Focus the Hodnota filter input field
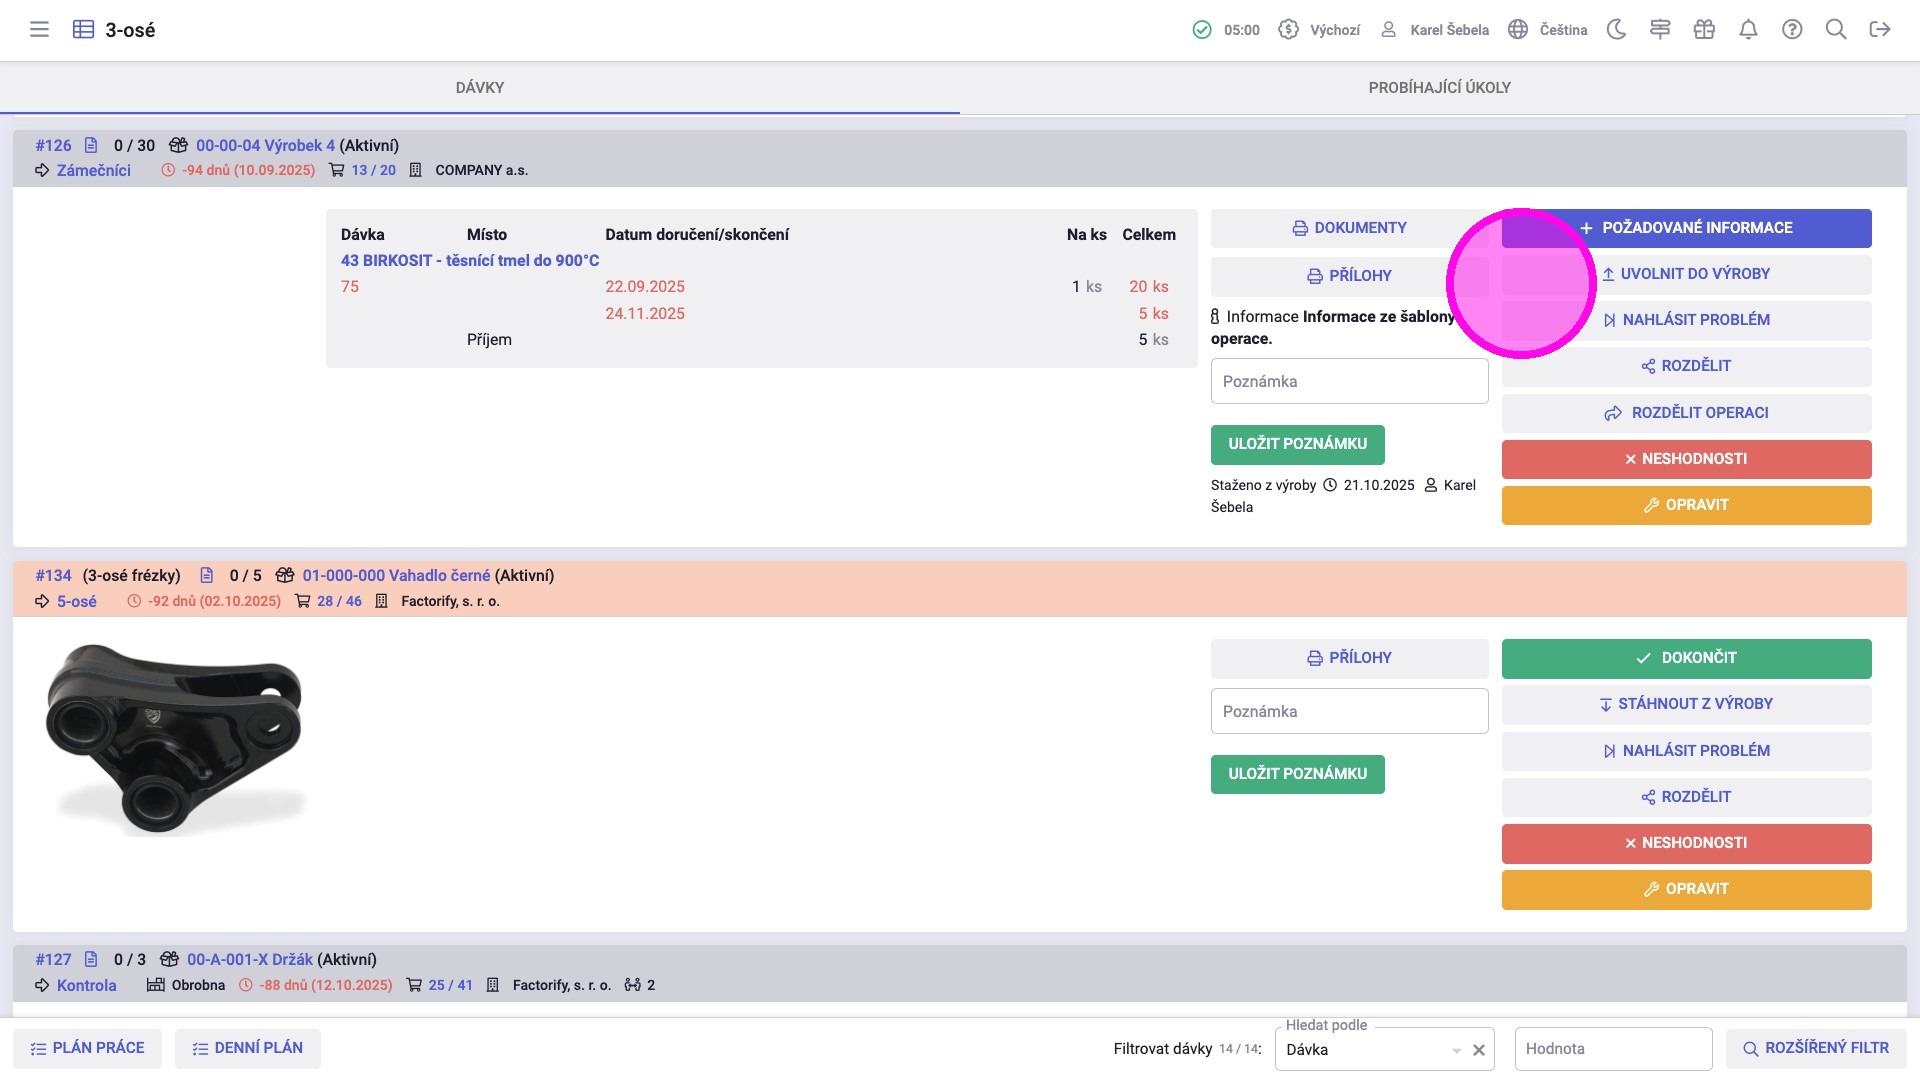The height and width of the screenshot is (1080, 1920). point(1612,1049)
